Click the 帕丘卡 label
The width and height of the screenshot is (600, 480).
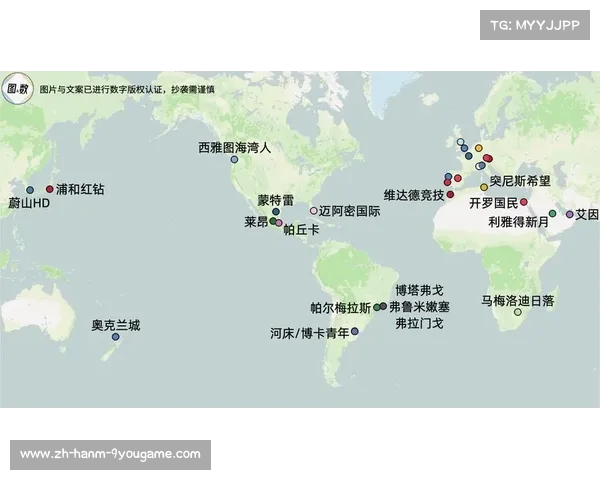coord(301,230)
